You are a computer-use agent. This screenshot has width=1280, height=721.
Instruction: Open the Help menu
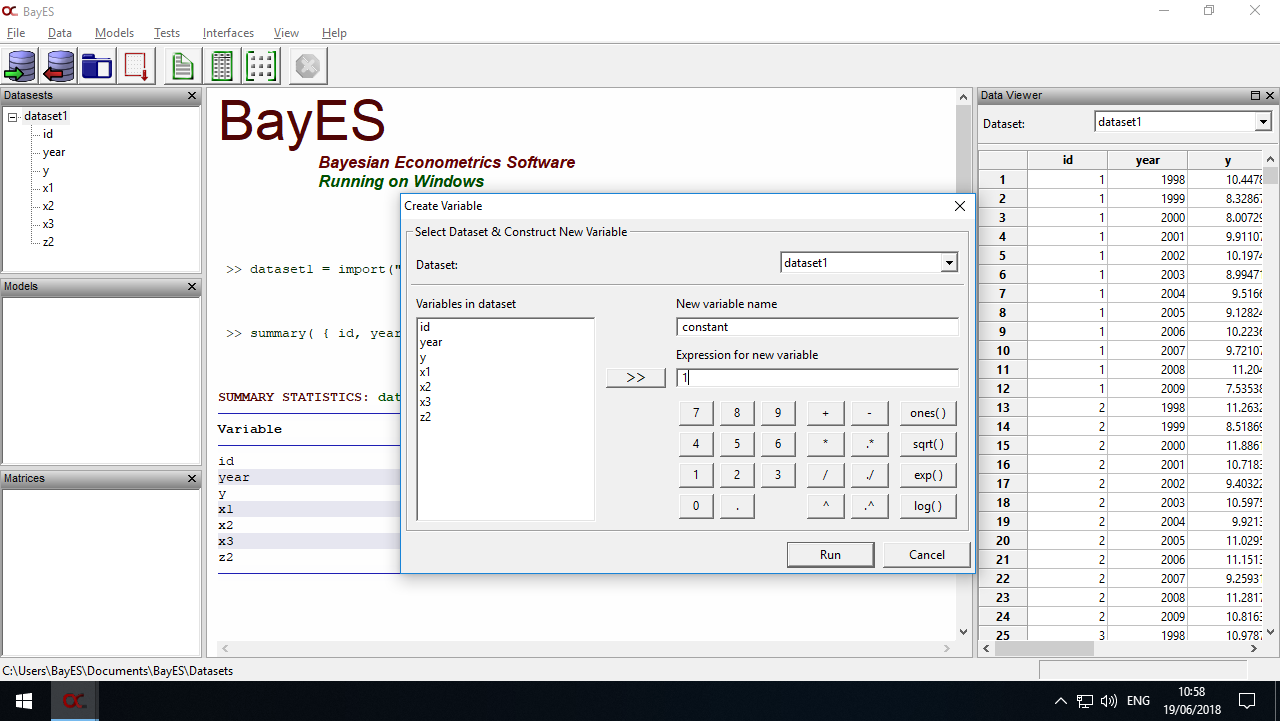pos(334,33)
